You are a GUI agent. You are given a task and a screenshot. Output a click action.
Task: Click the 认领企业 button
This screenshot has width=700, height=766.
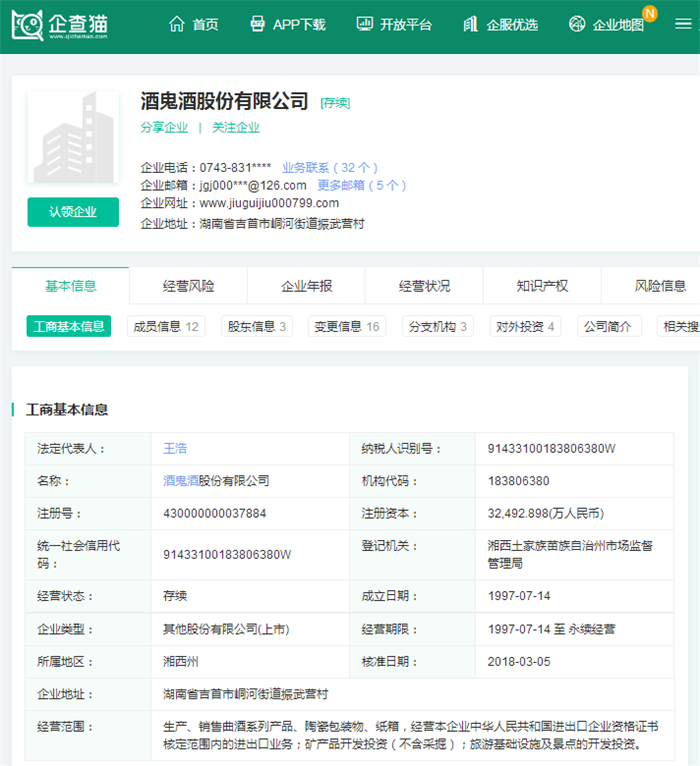click(73, 212)
